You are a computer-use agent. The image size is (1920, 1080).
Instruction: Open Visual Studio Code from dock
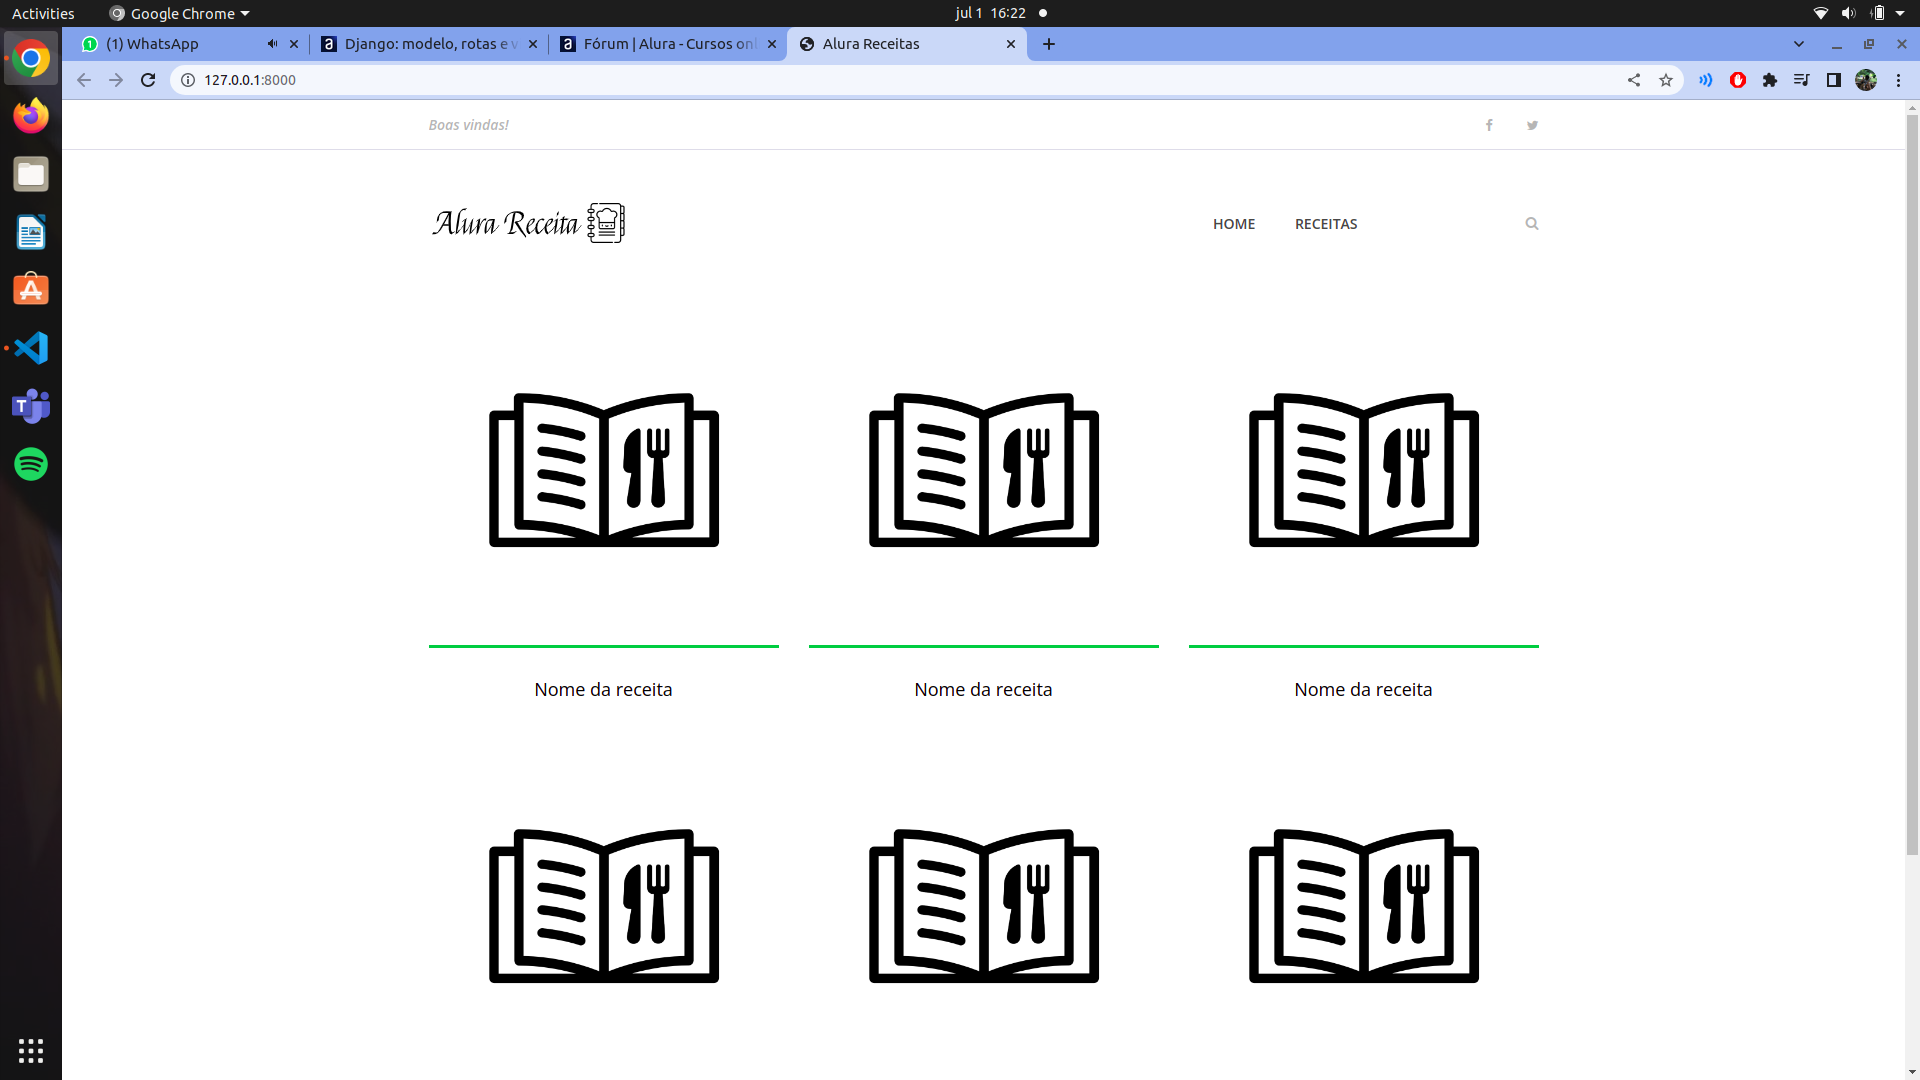click(x=31, y=348)
